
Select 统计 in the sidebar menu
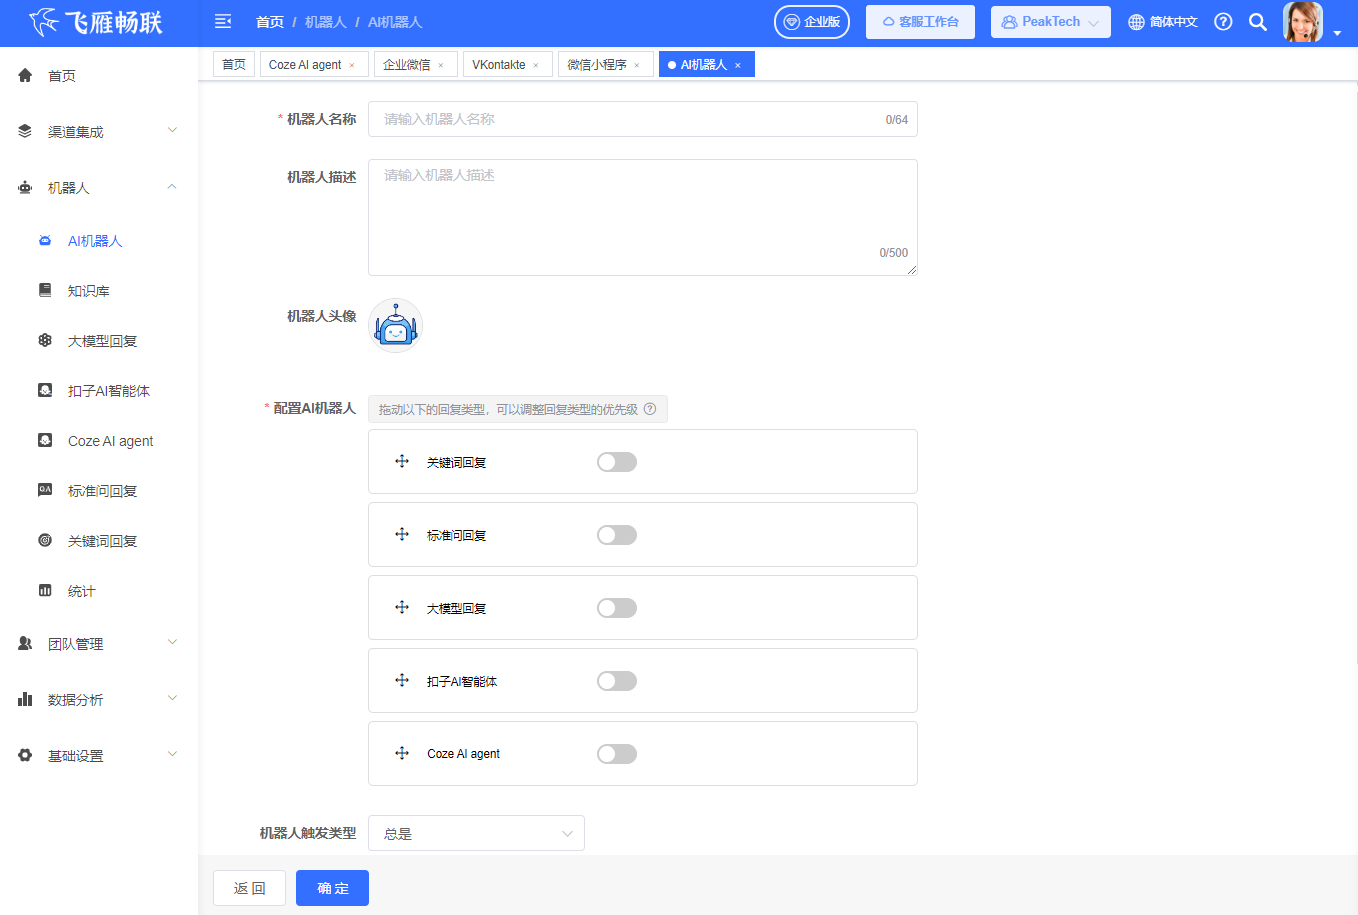click(81, 591)
